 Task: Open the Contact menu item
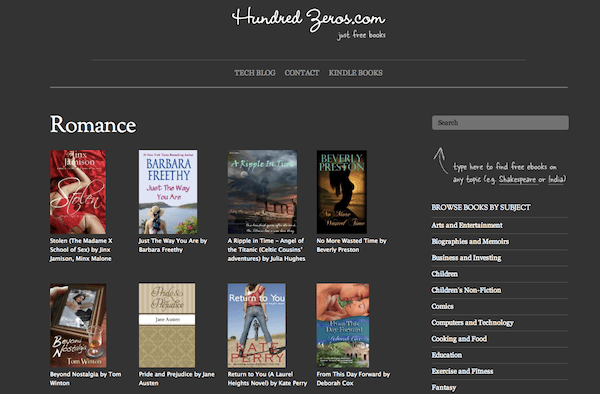[302, 73]
